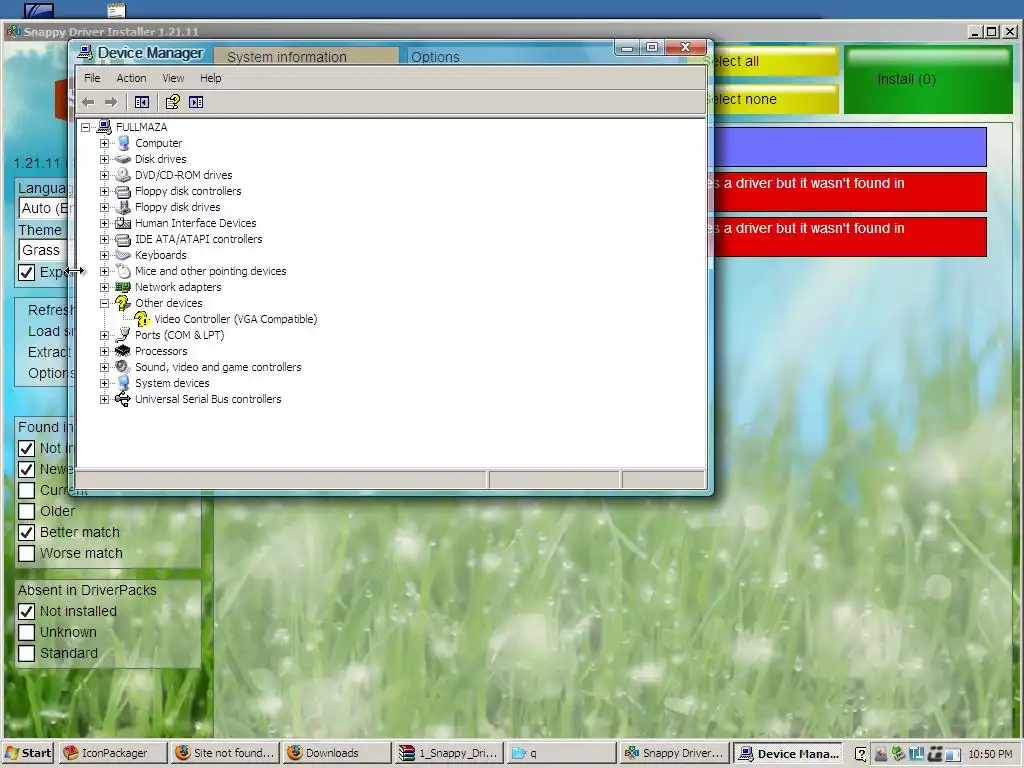Expand the System devices node
The image size is (1024, 768).
pyautogui.click(x=104, y=383)
